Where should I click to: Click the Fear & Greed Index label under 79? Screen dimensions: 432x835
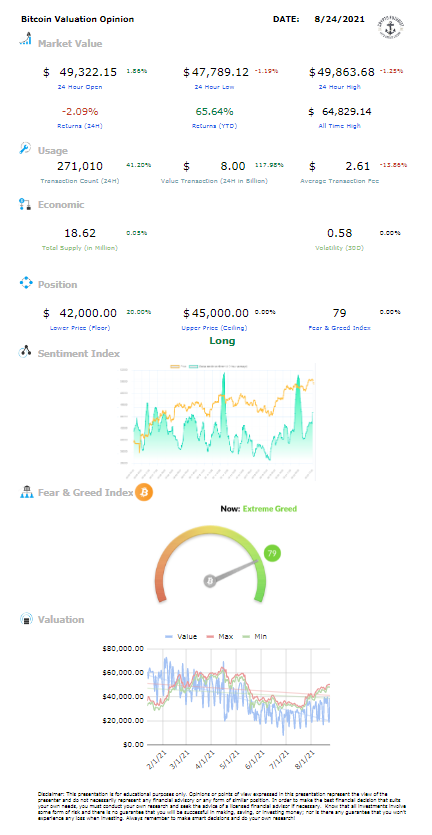coord(339,328)
